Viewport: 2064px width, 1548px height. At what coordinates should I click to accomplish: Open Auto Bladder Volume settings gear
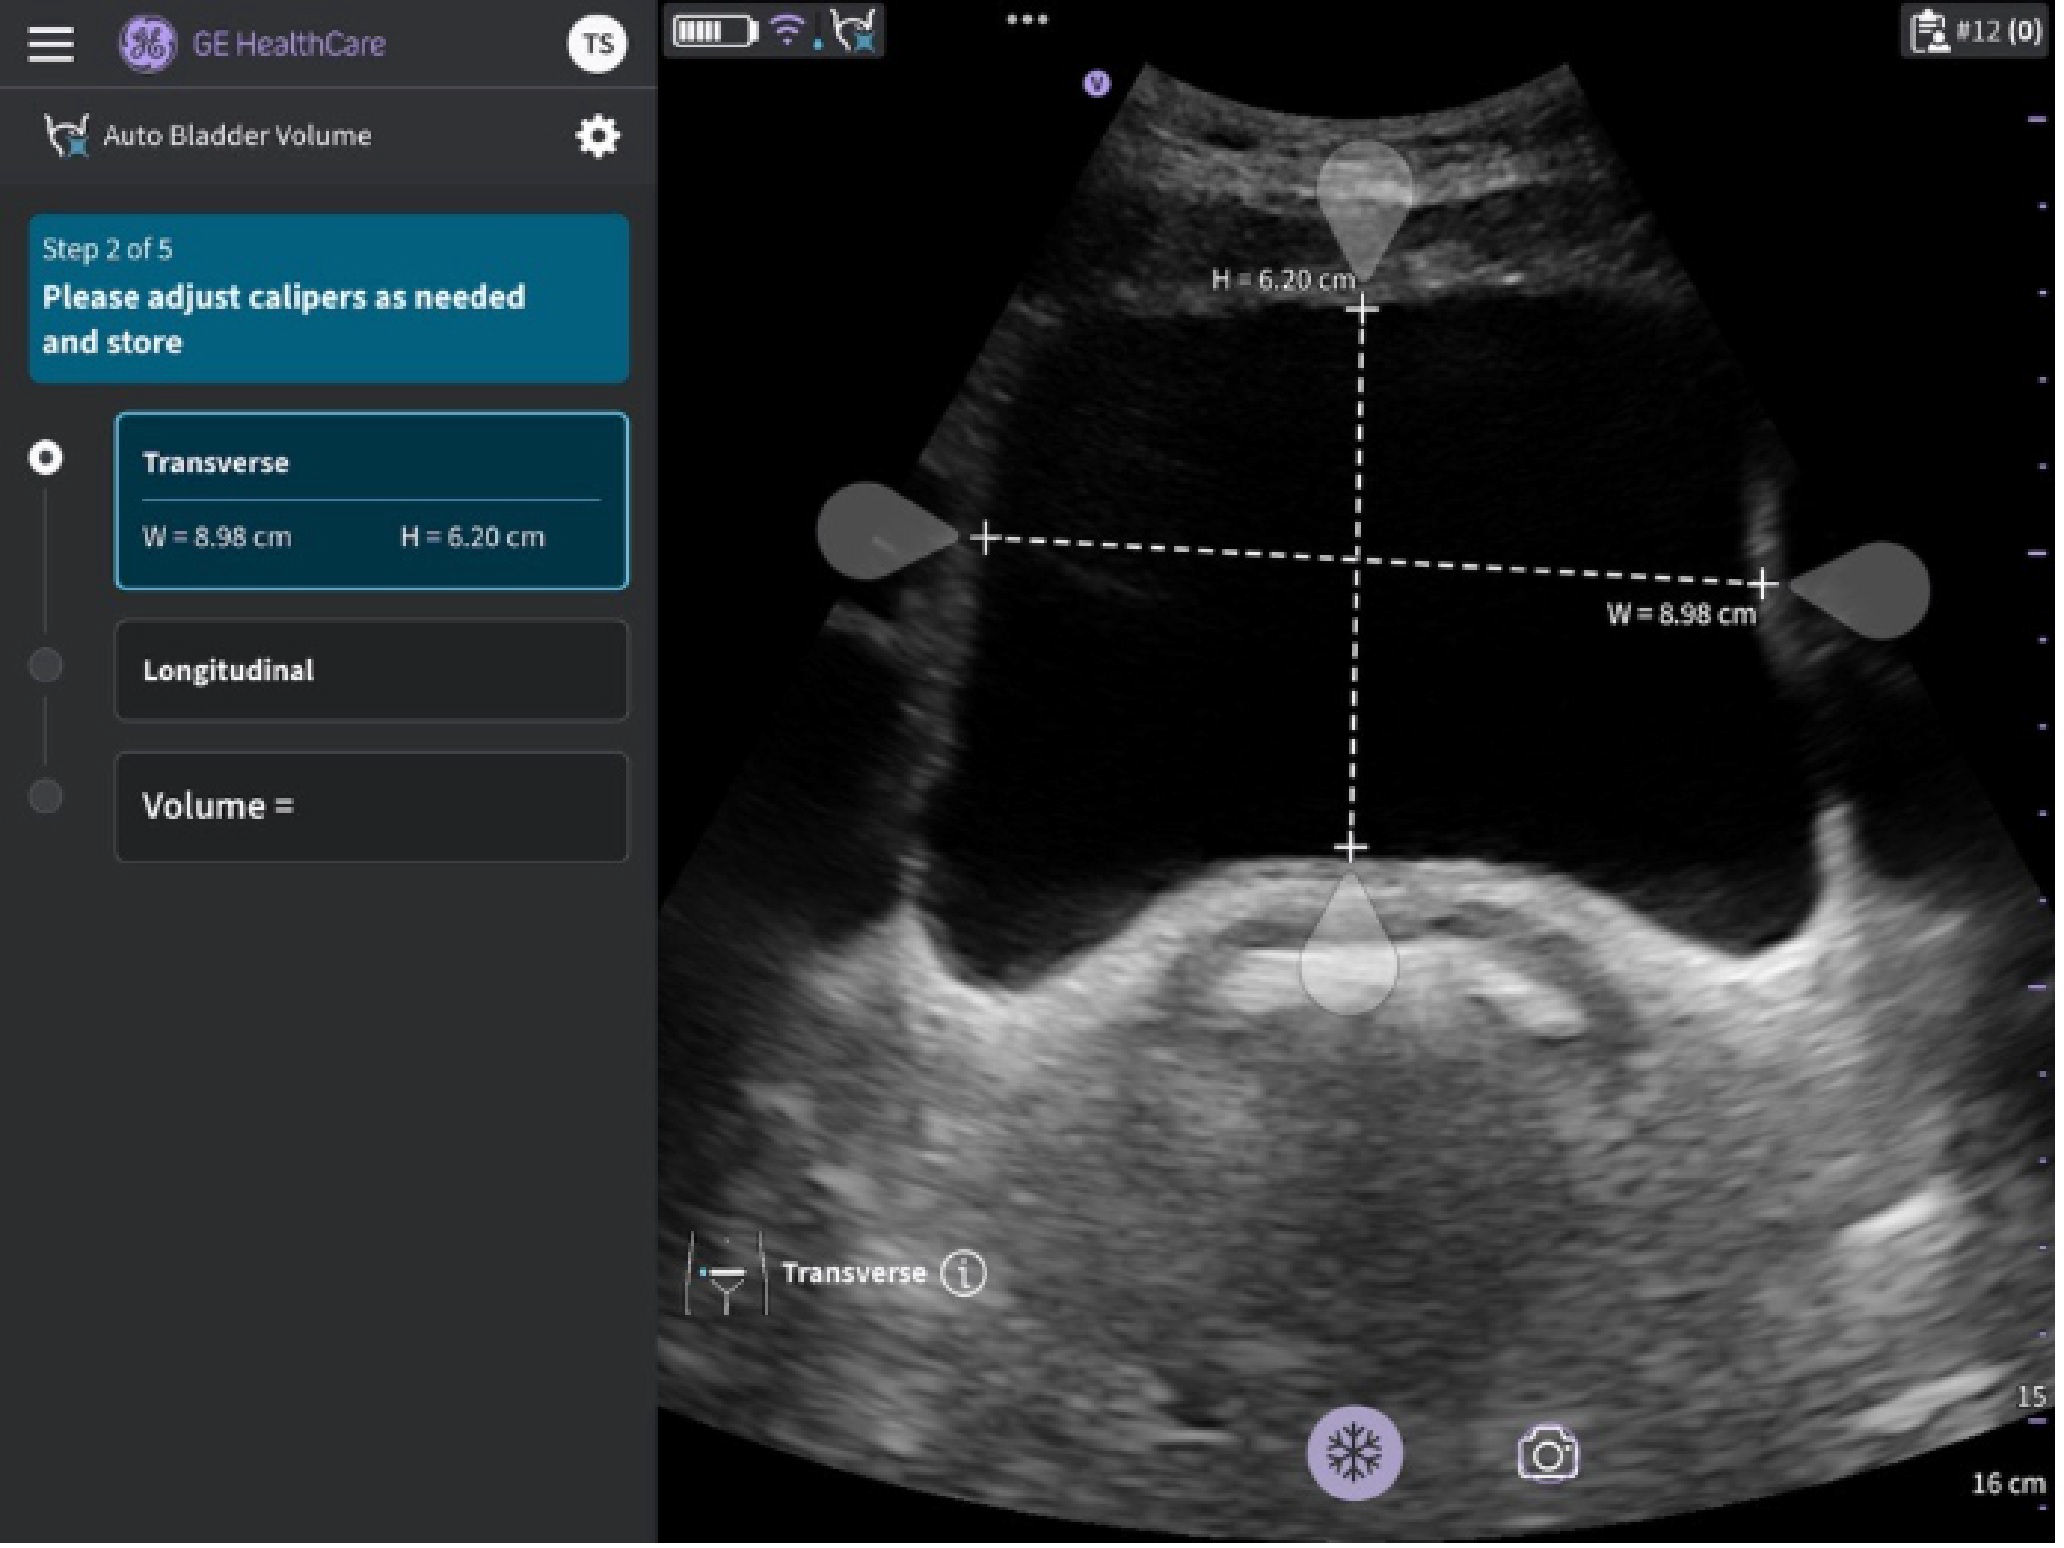pyautogui.click(x=600, y=137)
